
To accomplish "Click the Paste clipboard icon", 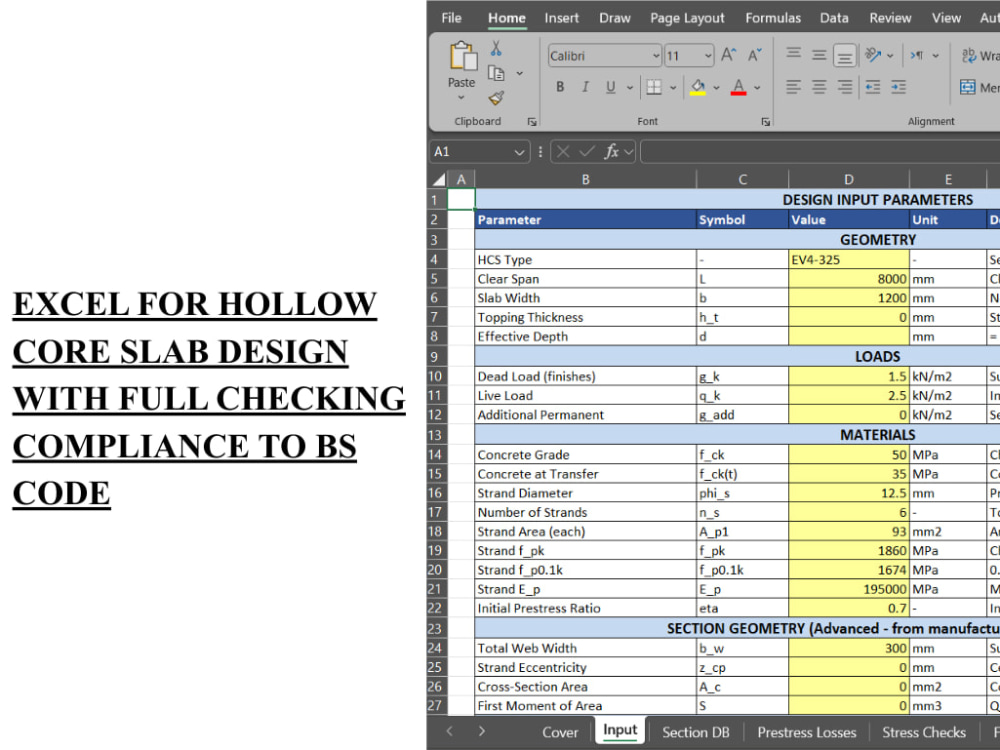I will coord(463,56).
